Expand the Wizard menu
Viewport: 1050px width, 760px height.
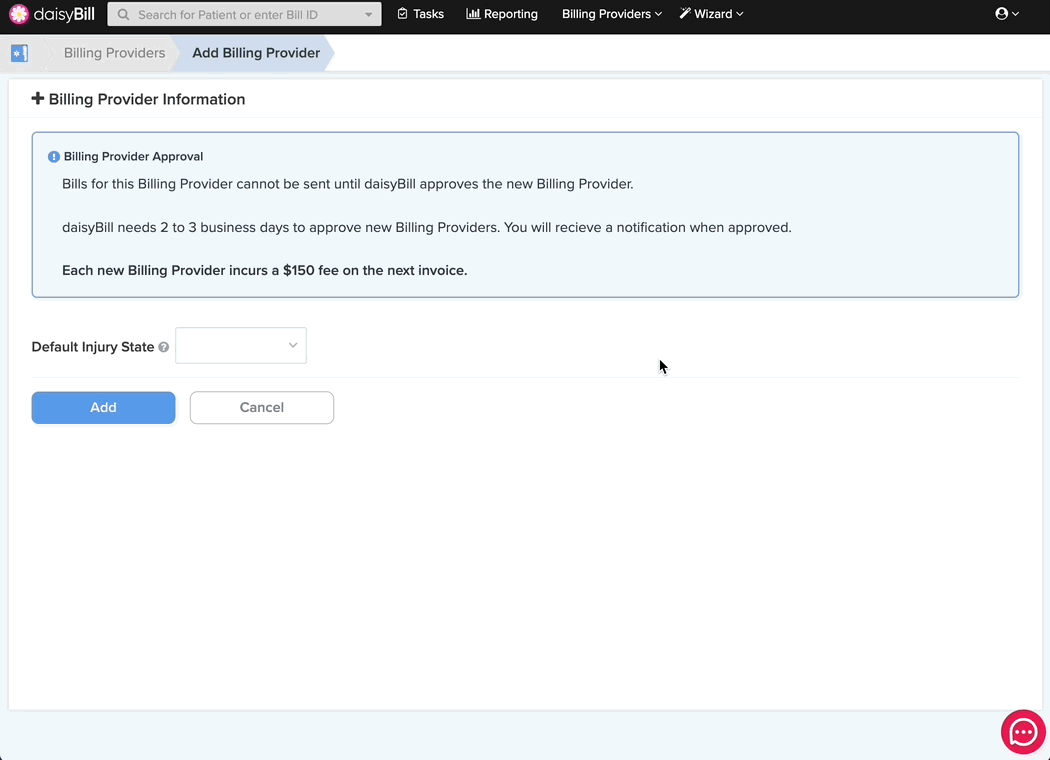(711, 14)
